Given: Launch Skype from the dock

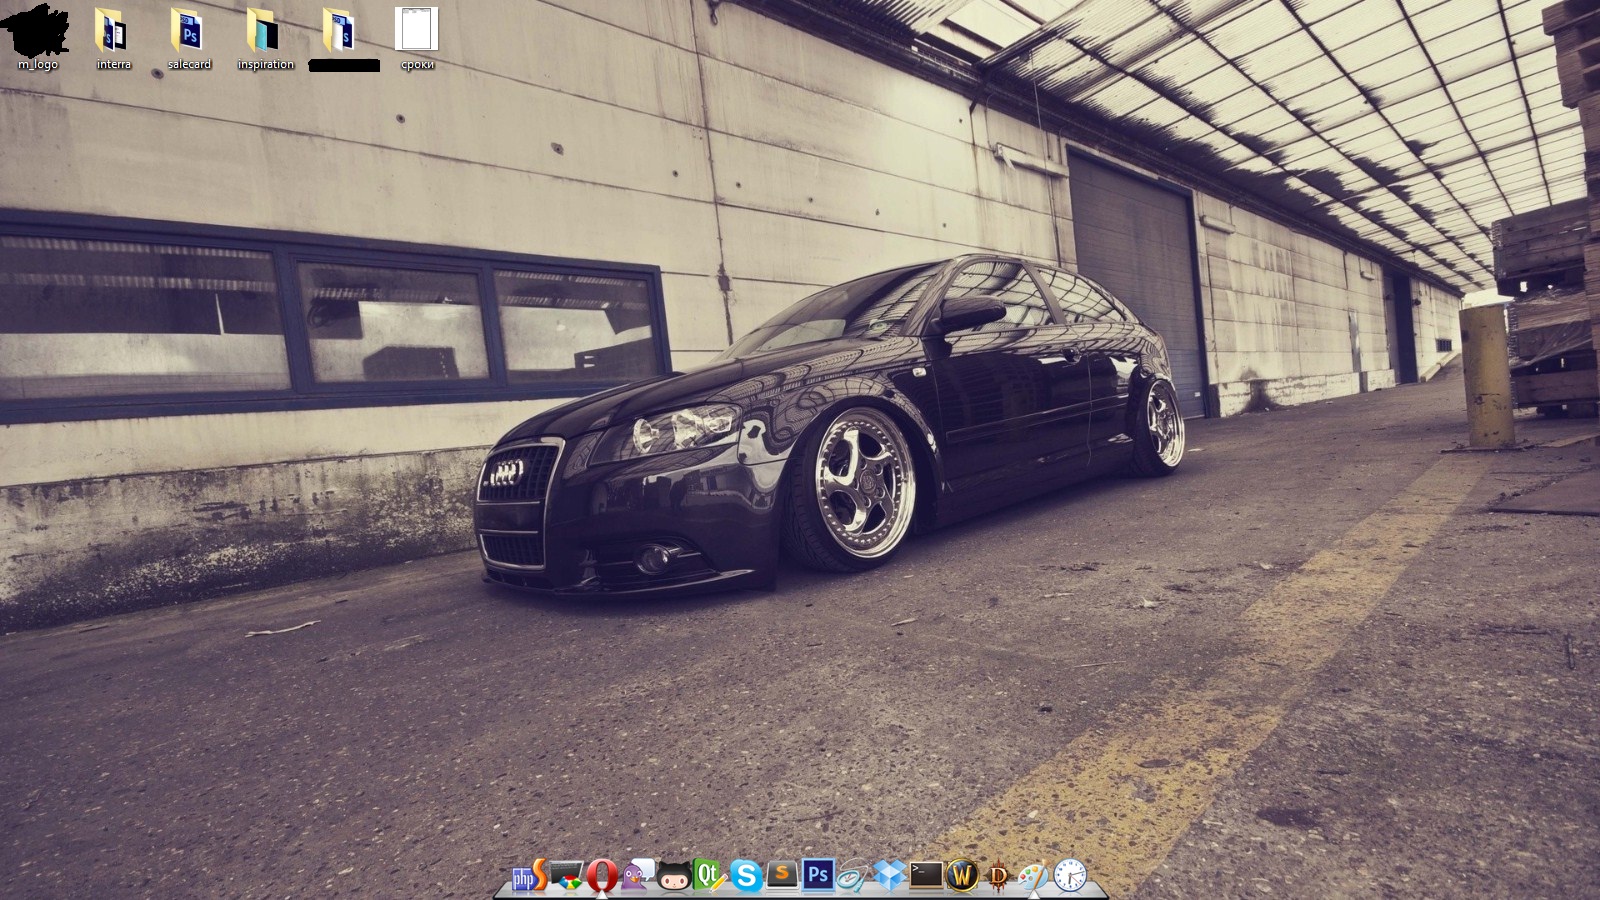Looking at the screenshot, I should (746, 876).
